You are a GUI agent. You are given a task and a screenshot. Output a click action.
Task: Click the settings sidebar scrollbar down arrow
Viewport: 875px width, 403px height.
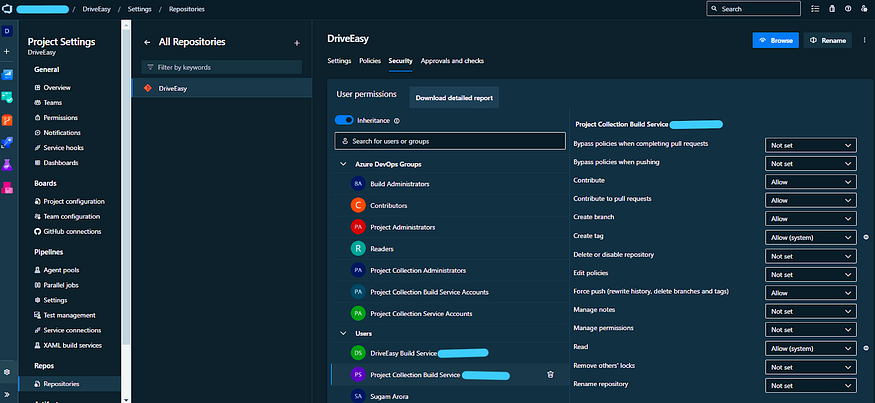pos(126,399)
